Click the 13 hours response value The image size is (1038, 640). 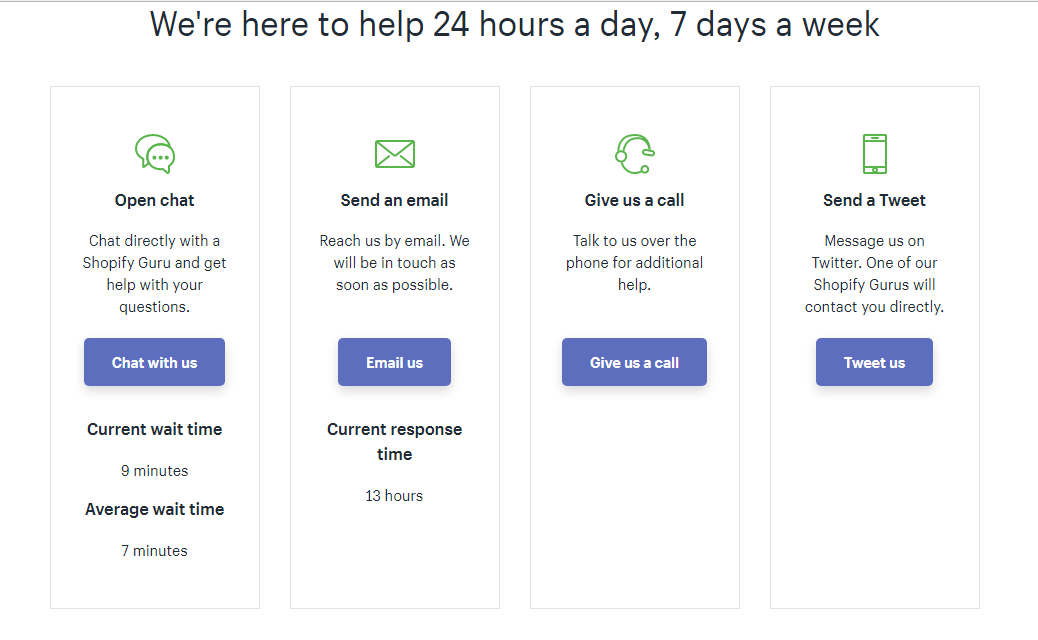pos(394,496)
